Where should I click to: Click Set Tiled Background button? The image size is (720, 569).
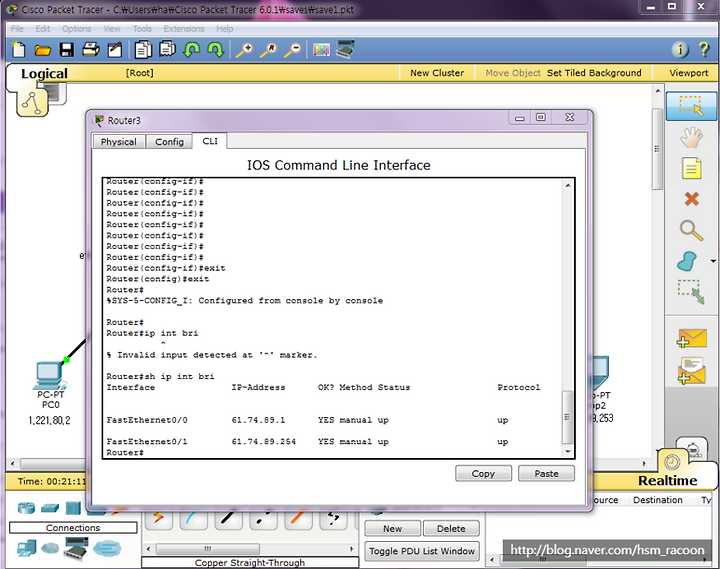click(x=594, y=73)
